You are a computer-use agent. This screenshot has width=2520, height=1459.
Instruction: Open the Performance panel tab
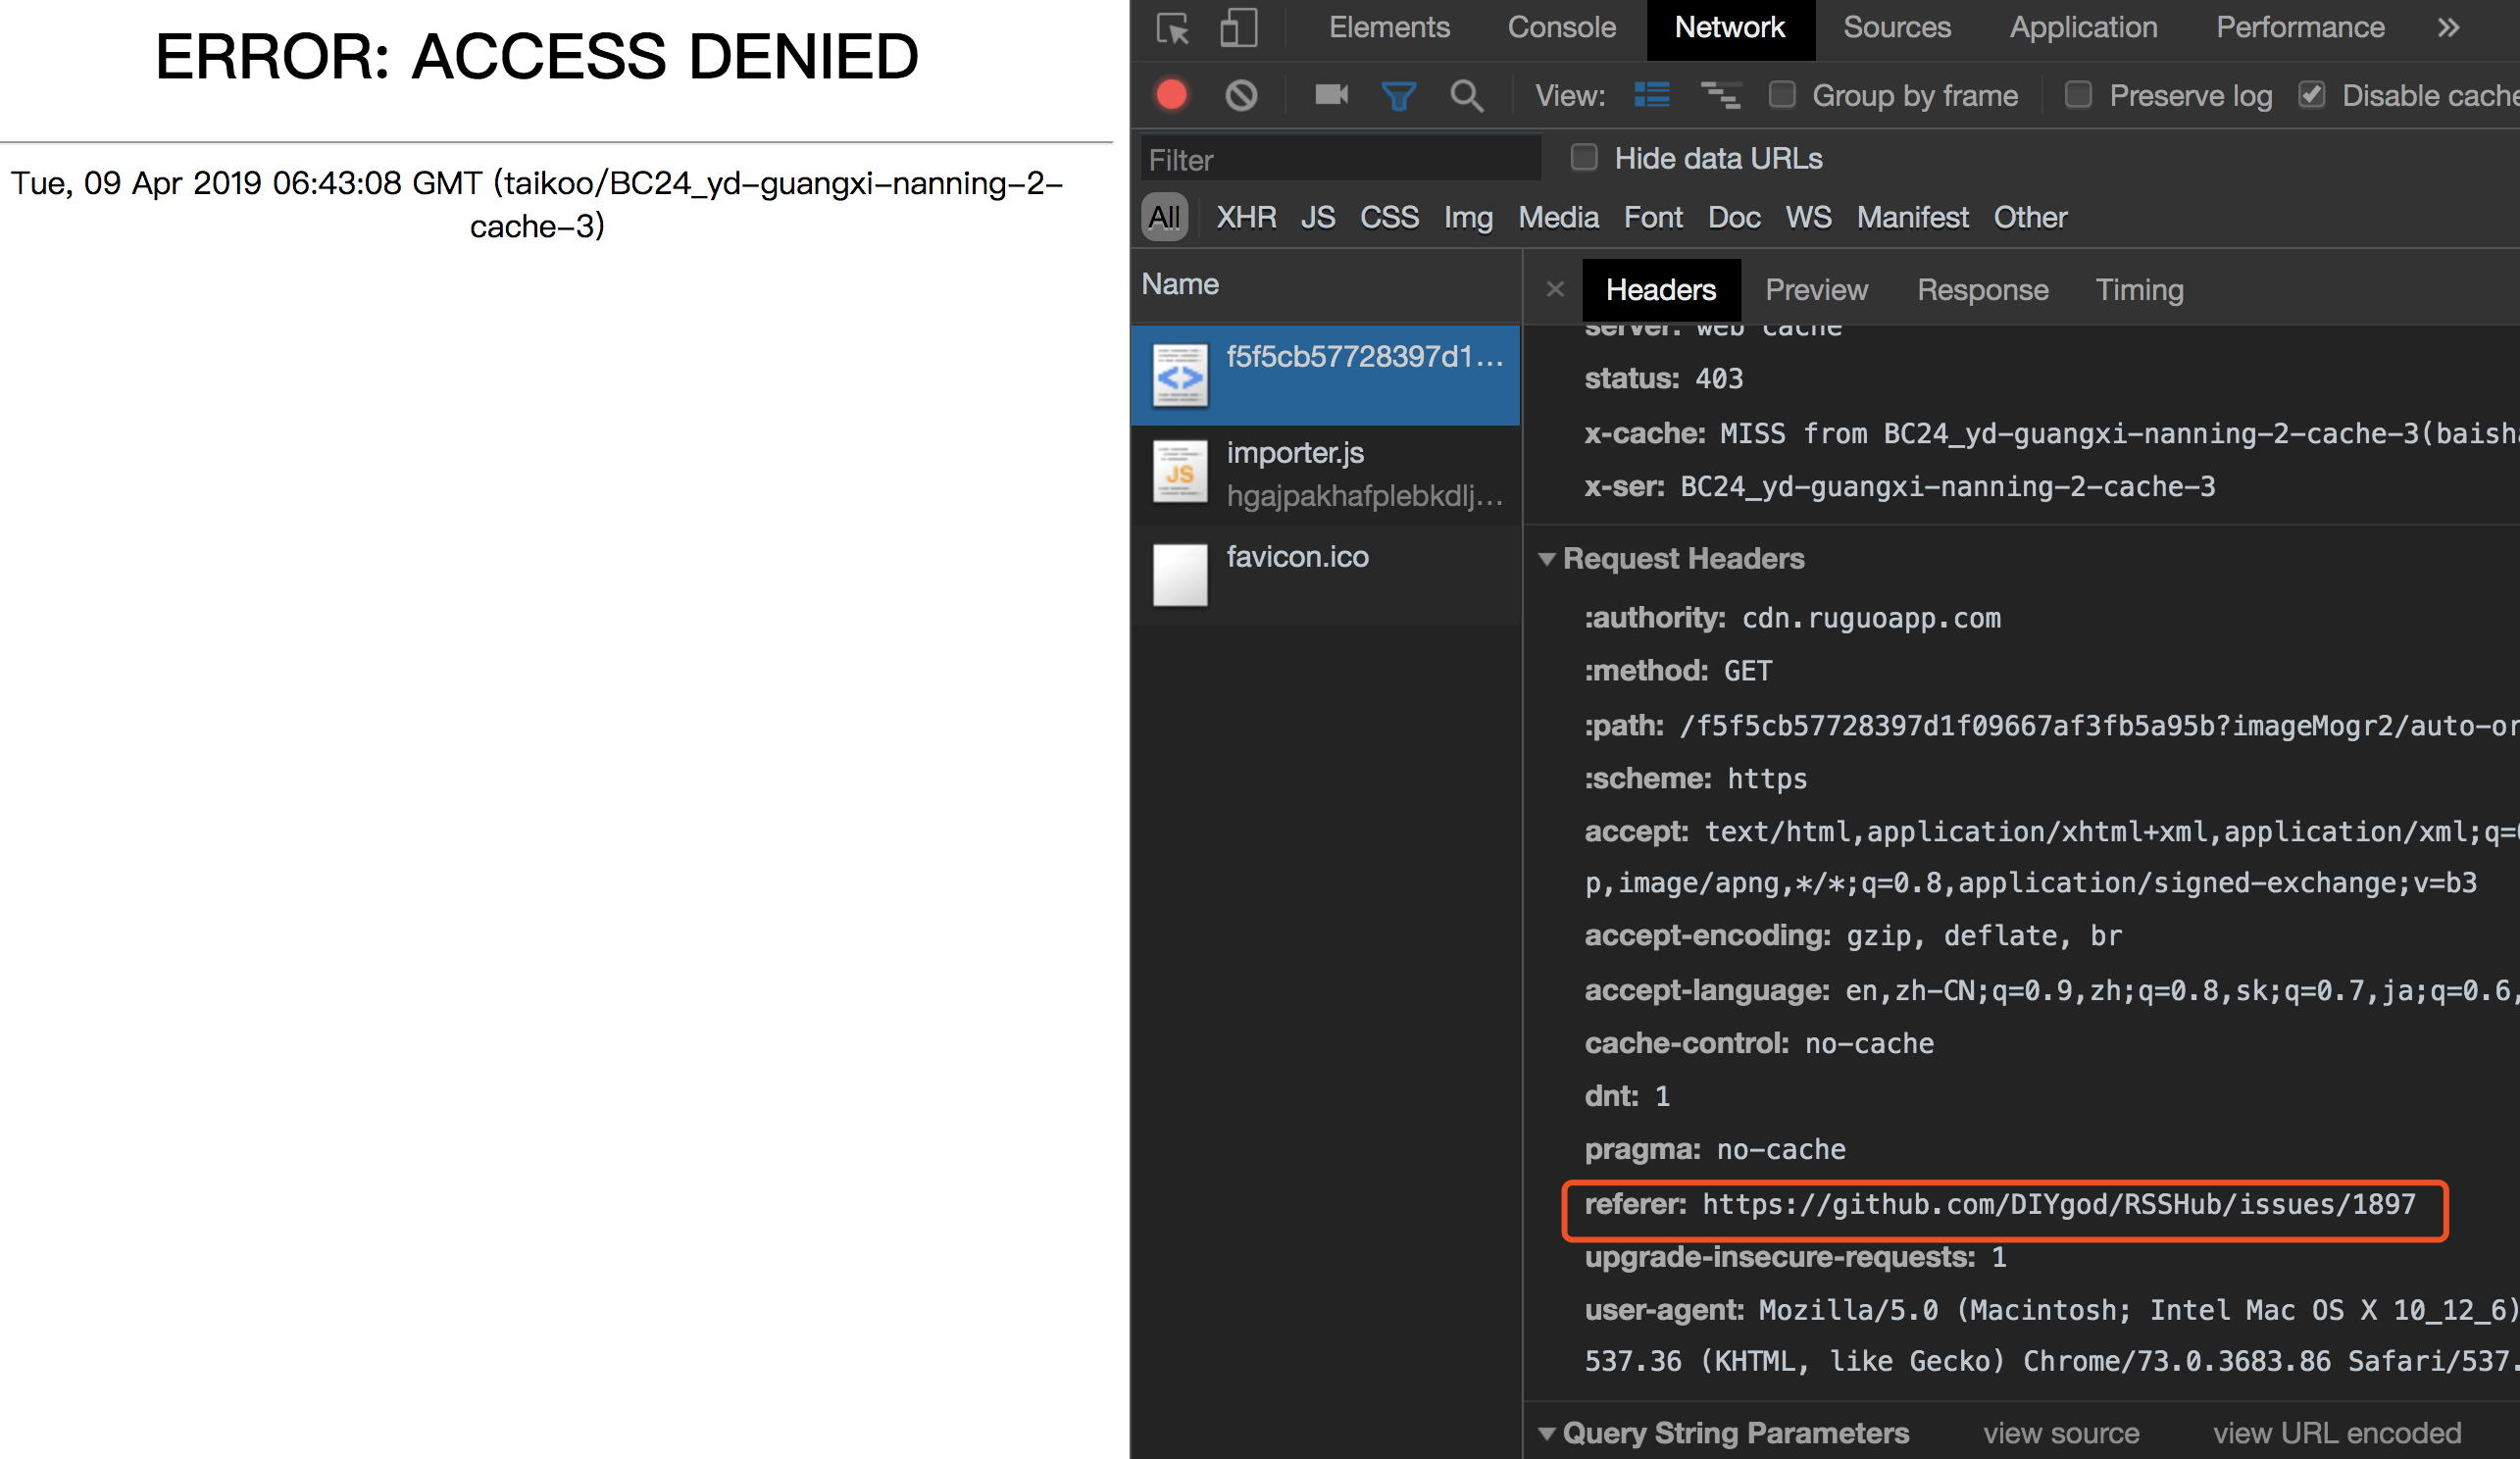point(2299,27)
